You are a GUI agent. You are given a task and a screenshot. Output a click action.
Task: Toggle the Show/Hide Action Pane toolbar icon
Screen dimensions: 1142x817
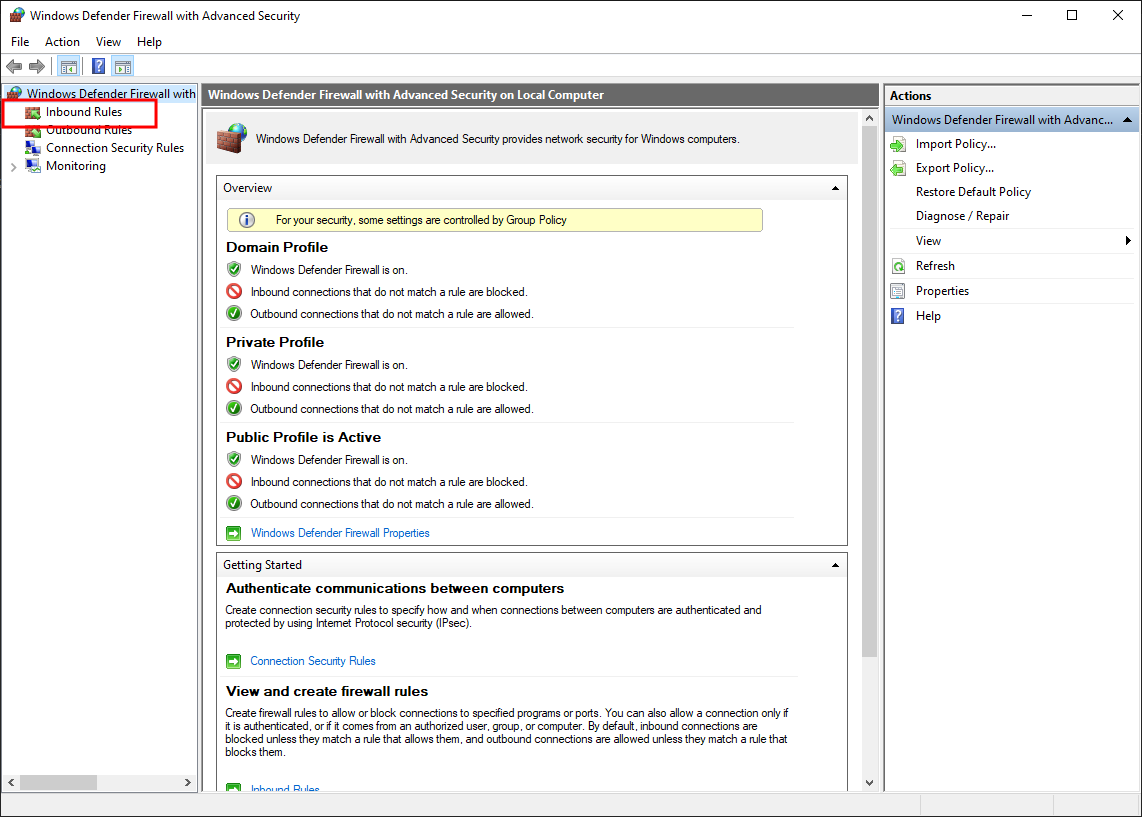pos(123,67)
